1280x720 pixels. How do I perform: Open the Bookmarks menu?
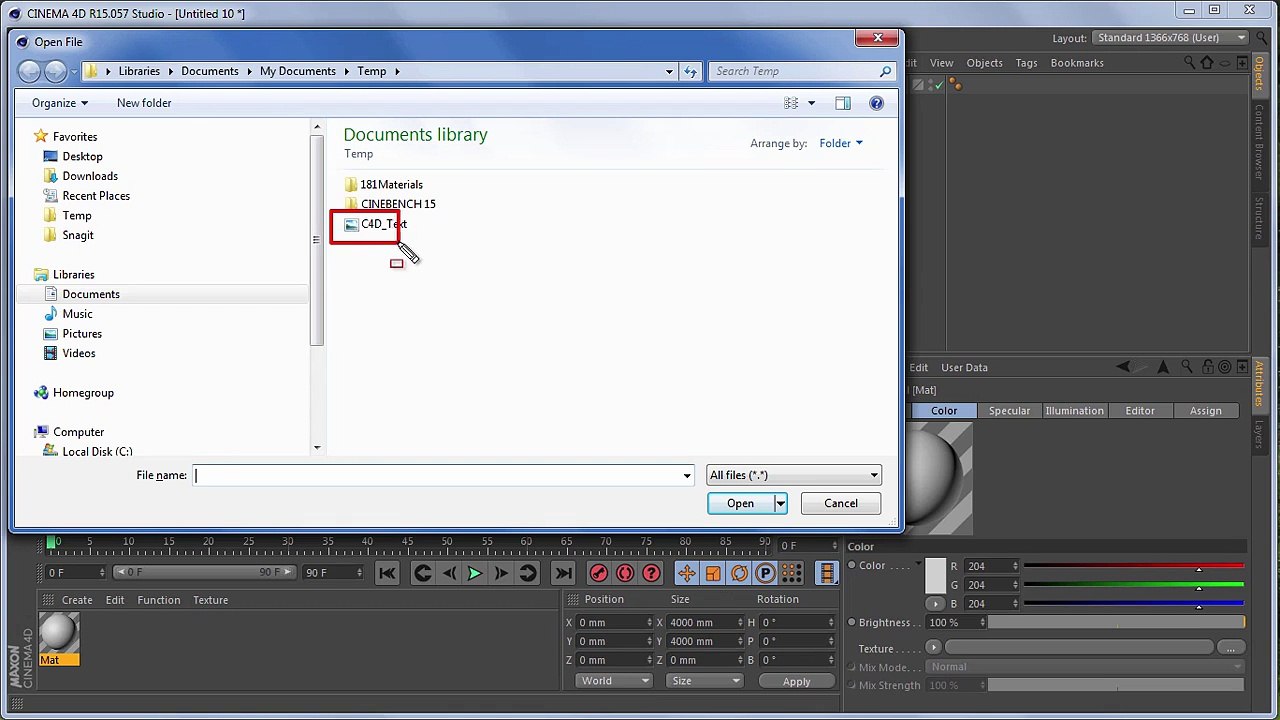(x=1077, y=63)
